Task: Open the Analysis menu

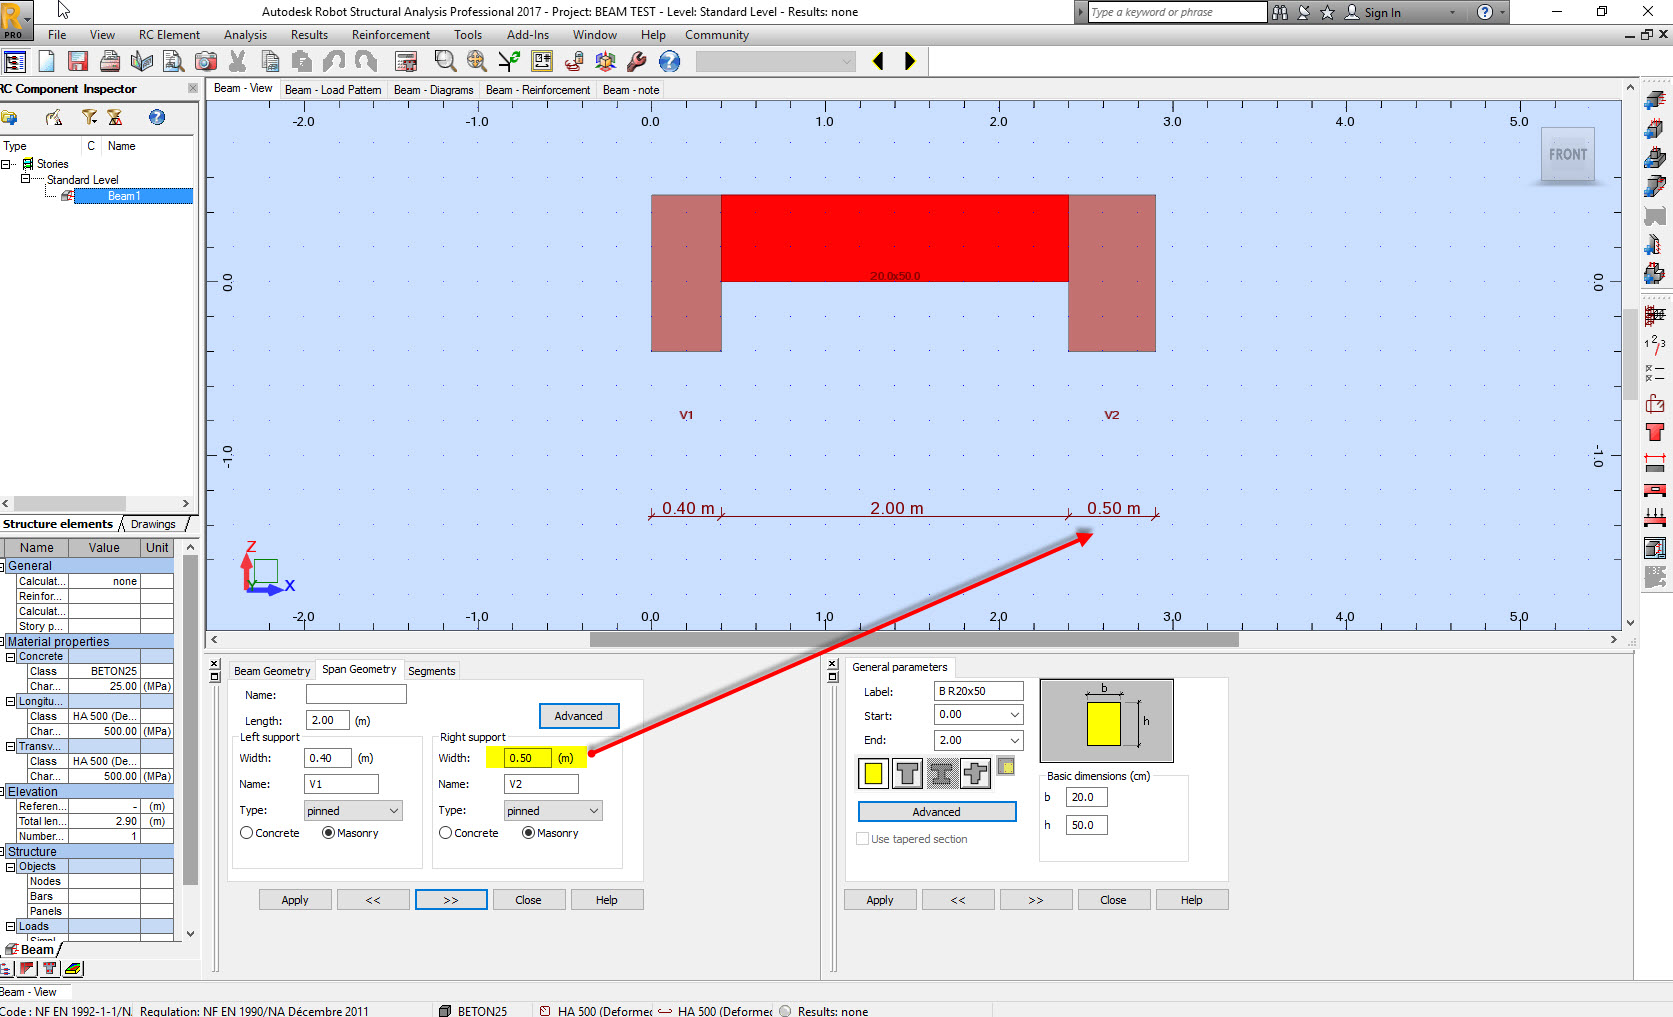Action: click(245, 35)
